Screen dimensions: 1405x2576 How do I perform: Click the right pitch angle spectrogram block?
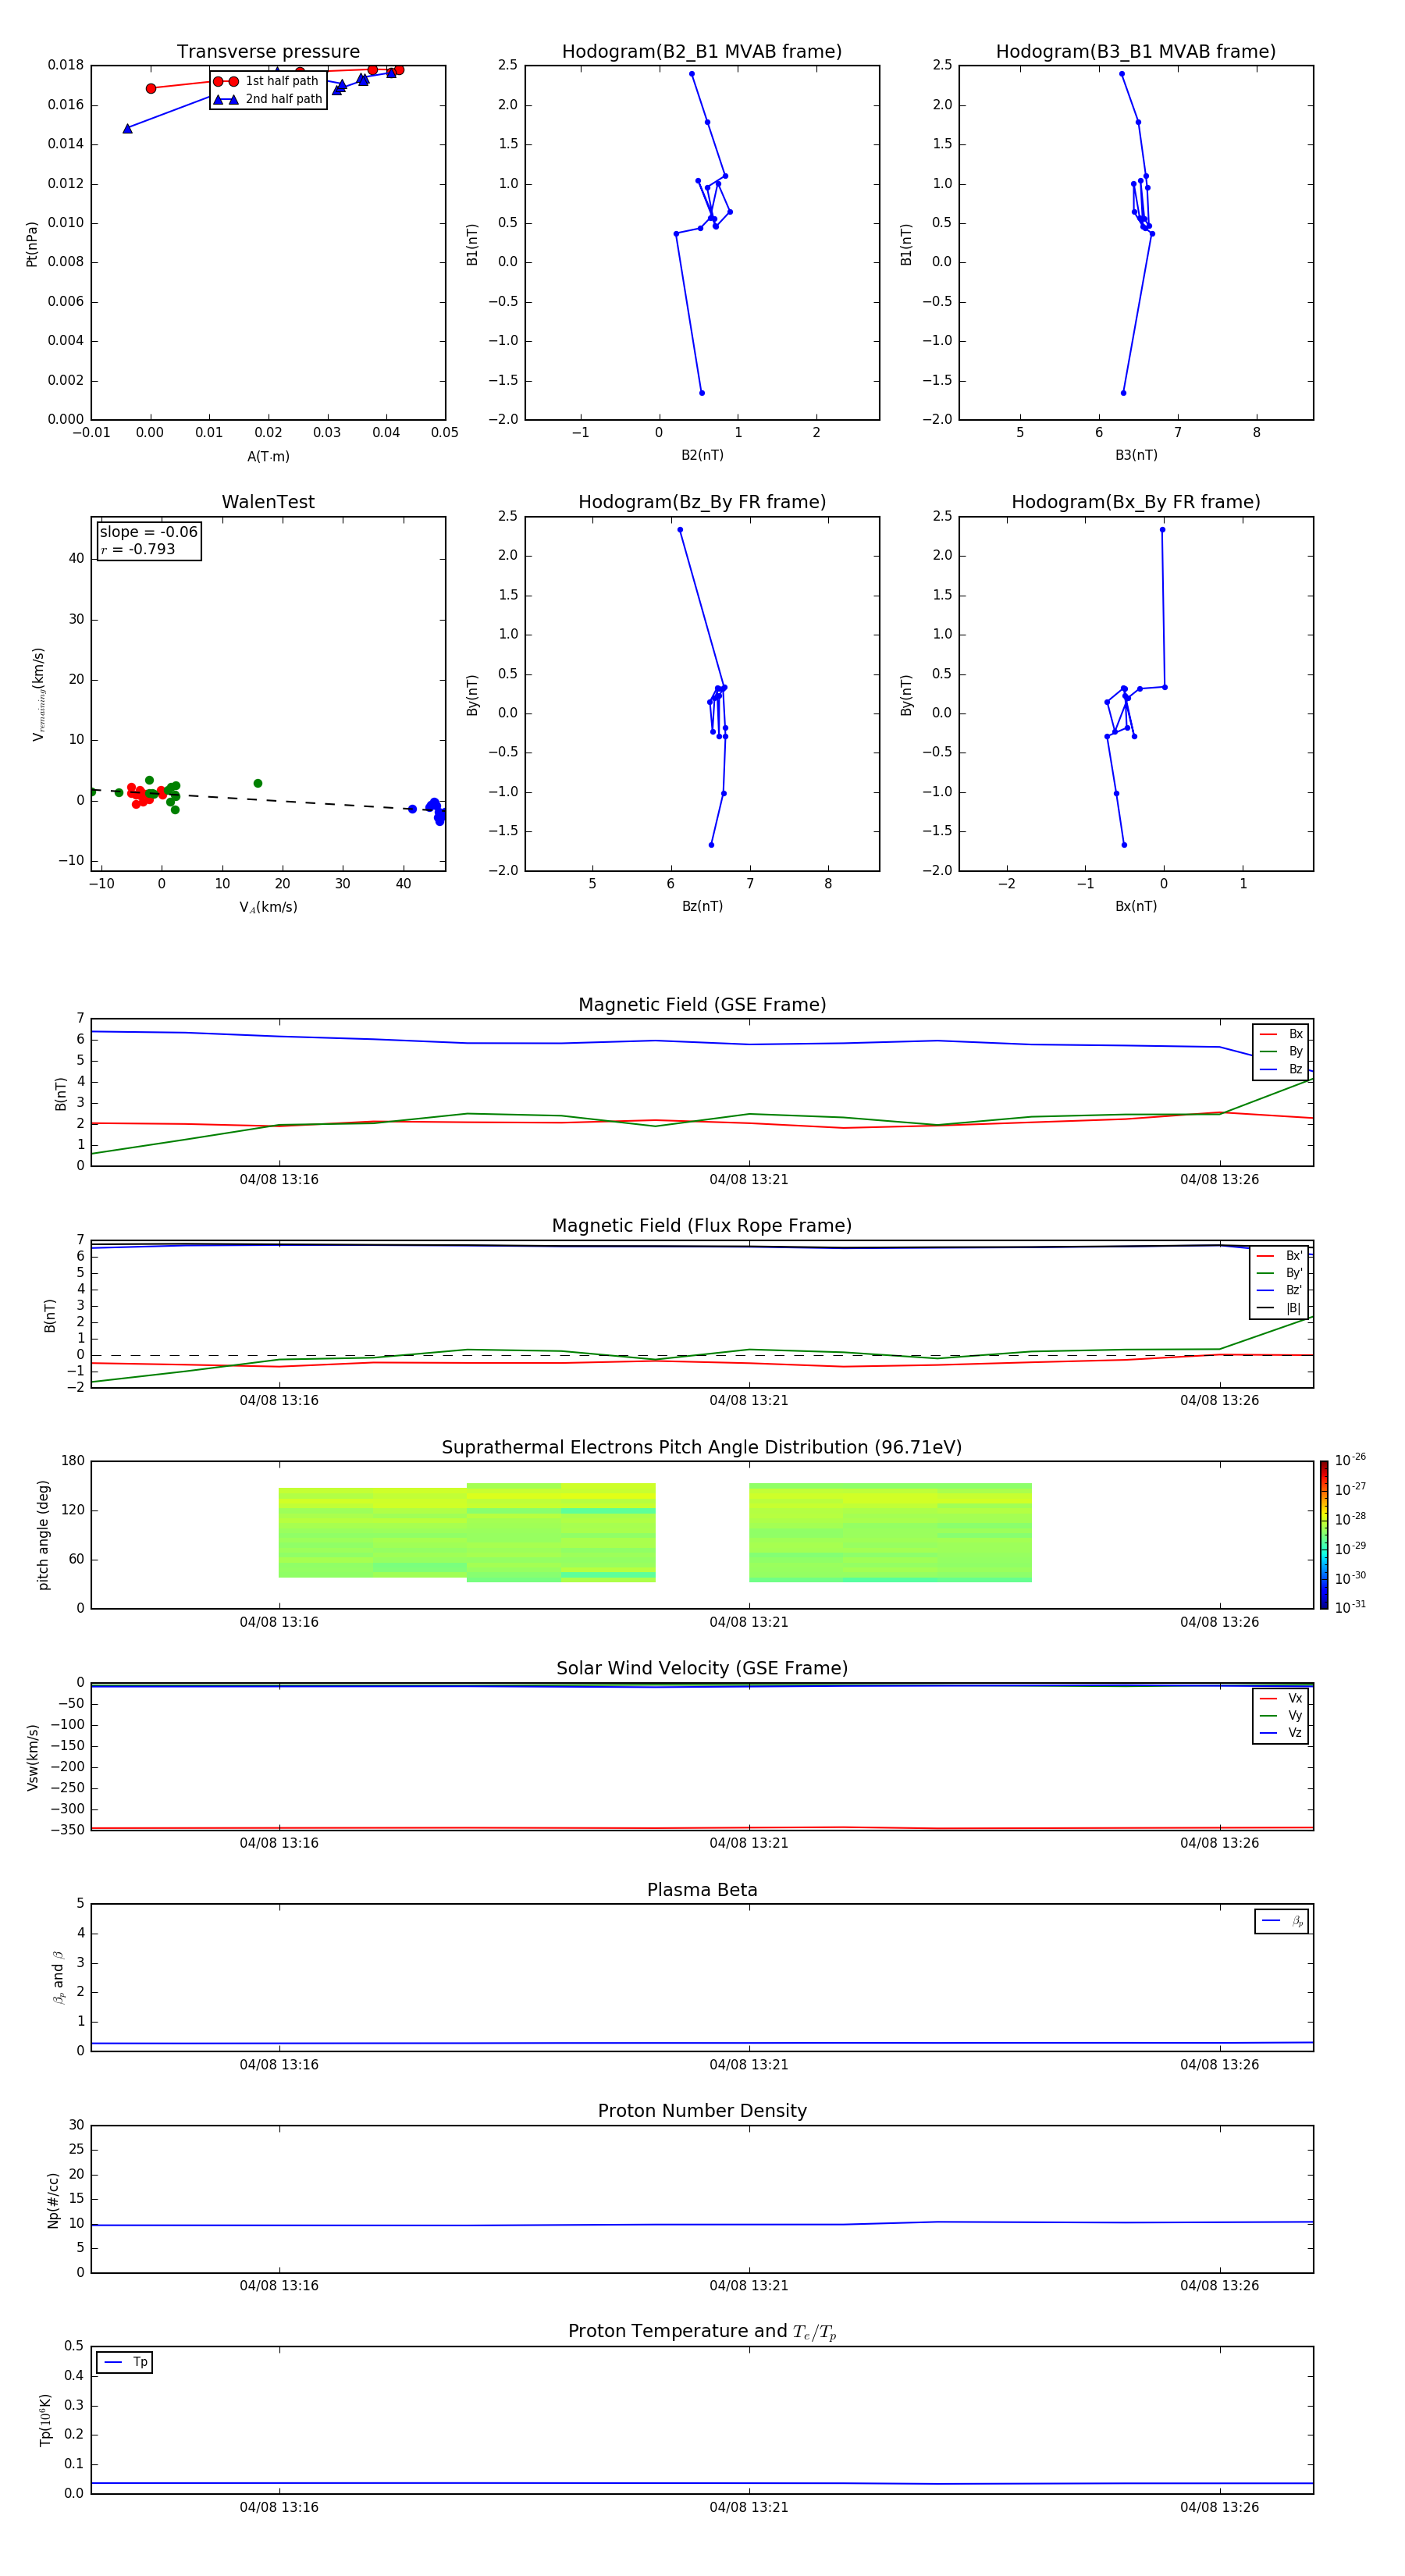(x=890, y=1533)
